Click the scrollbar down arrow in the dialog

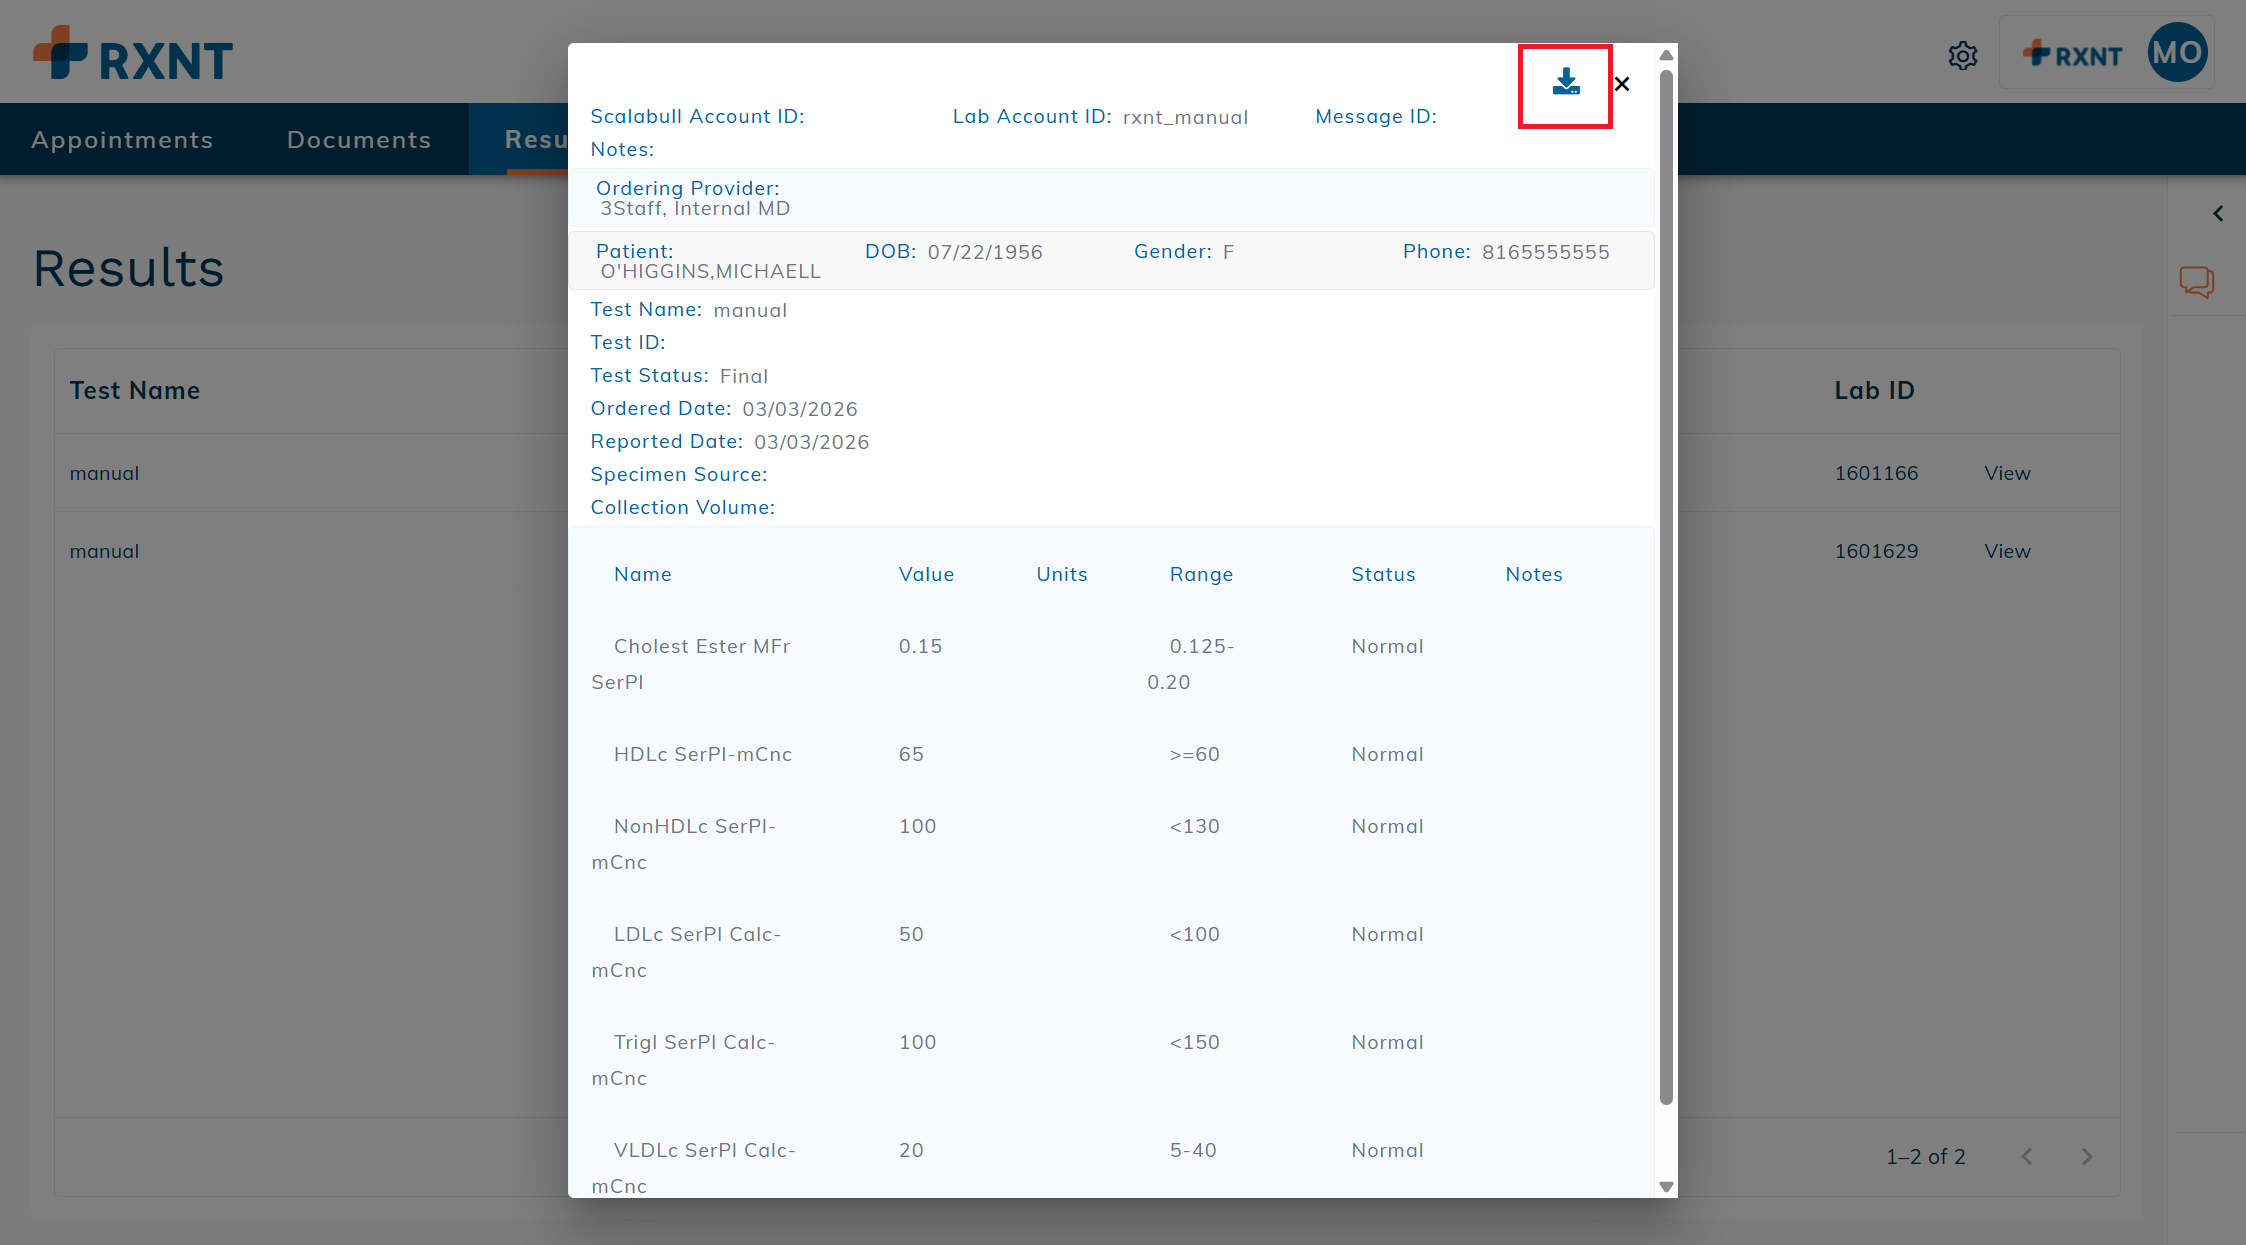coord(1665,1186)
